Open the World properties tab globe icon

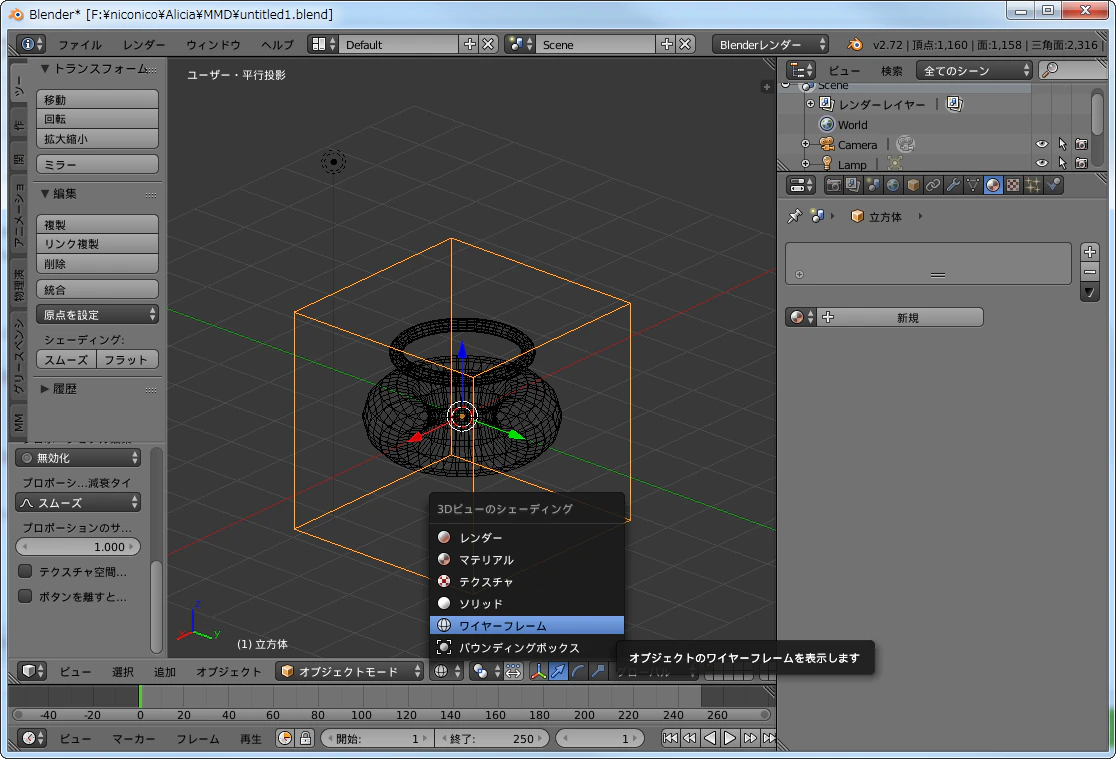tap(893, 186)
